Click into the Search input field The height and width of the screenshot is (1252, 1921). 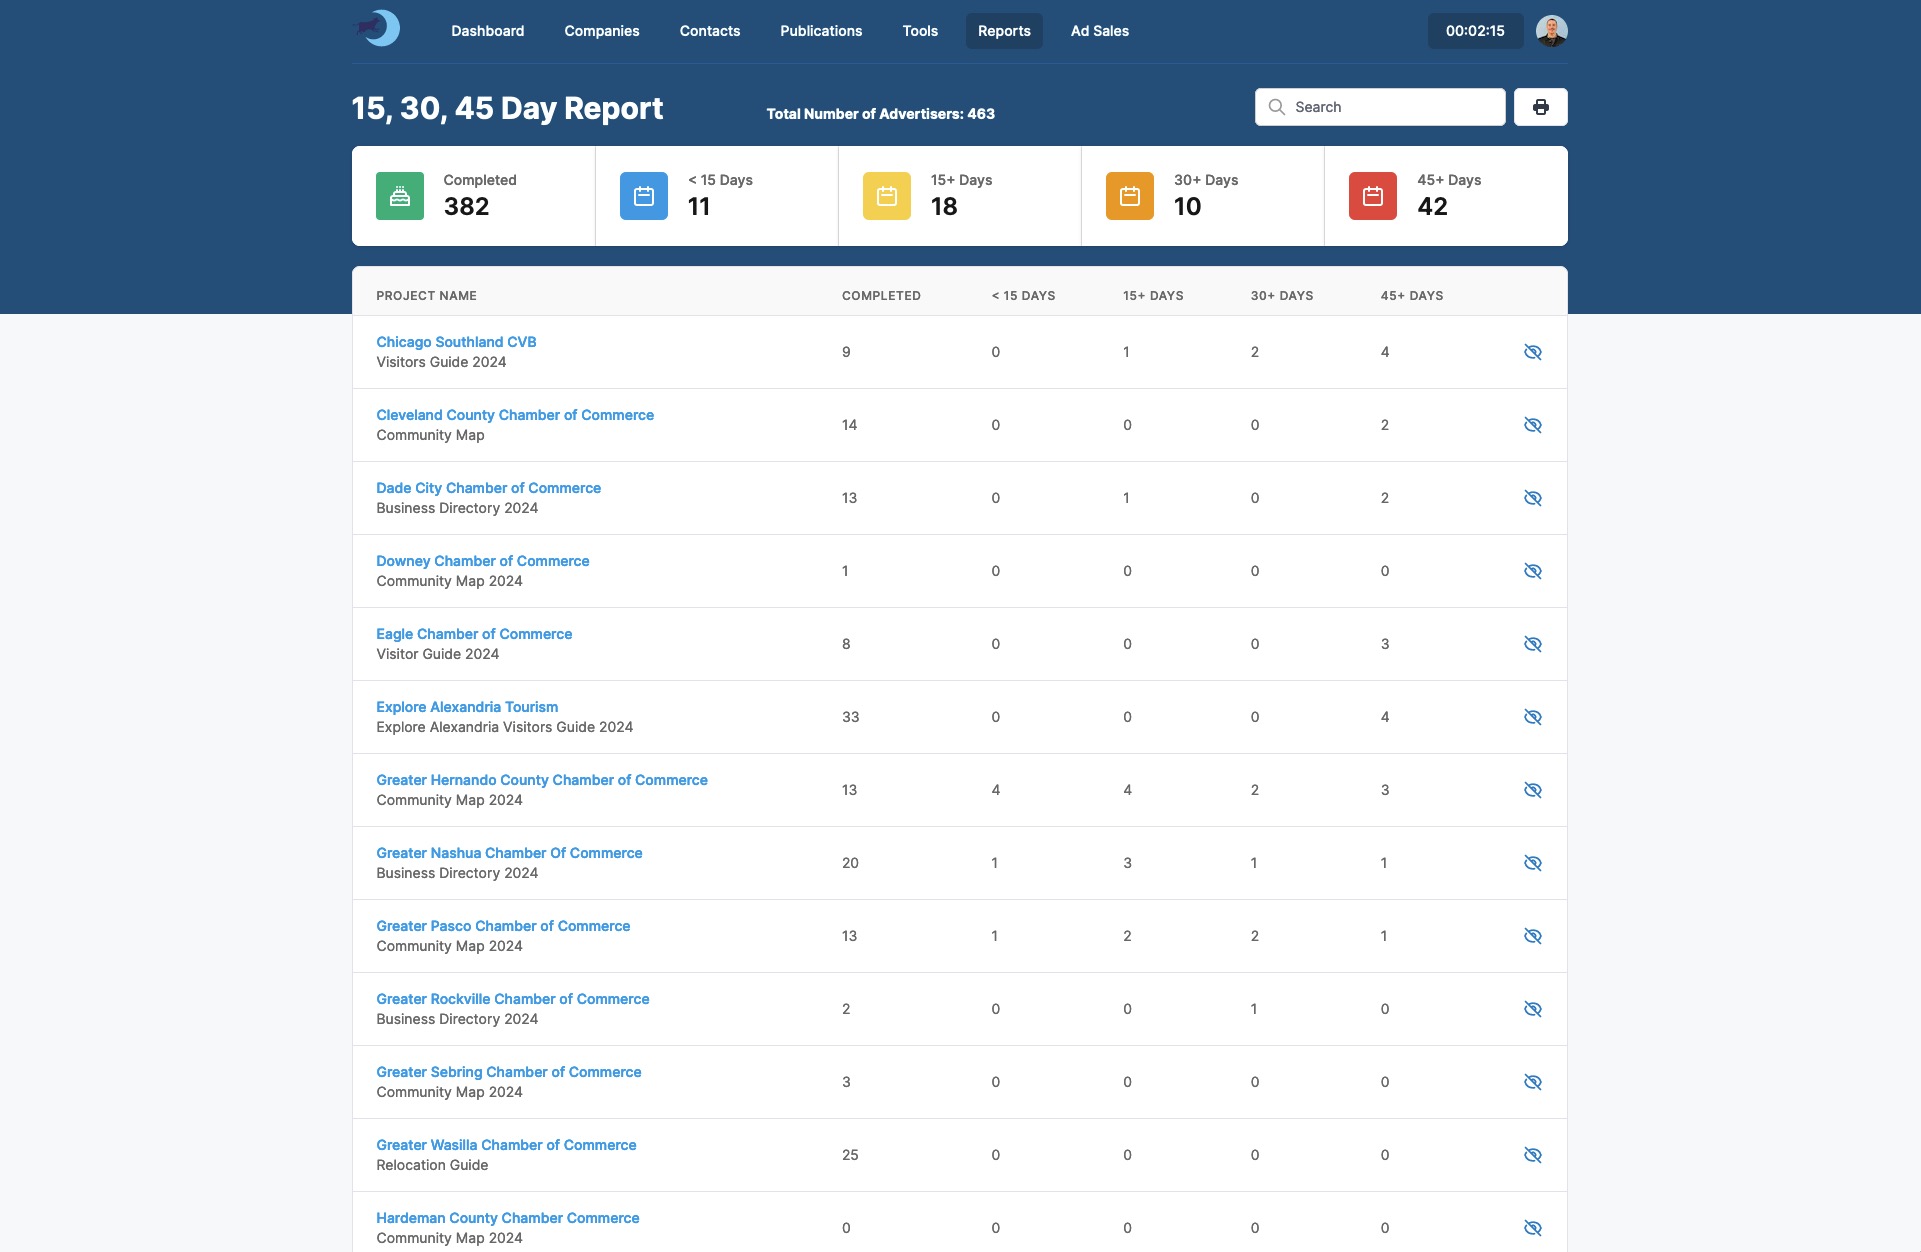[x=1380, y=107]
